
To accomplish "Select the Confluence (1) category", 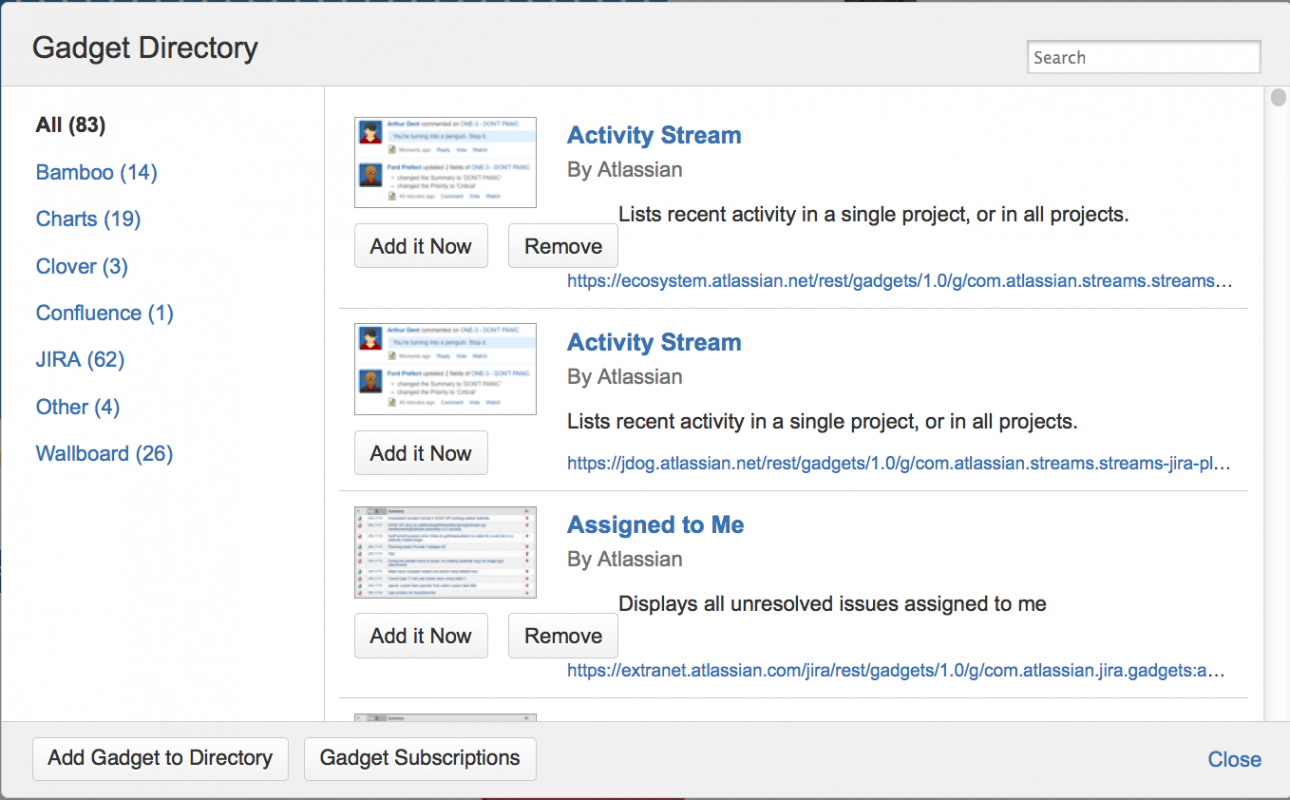I will 104,313.
